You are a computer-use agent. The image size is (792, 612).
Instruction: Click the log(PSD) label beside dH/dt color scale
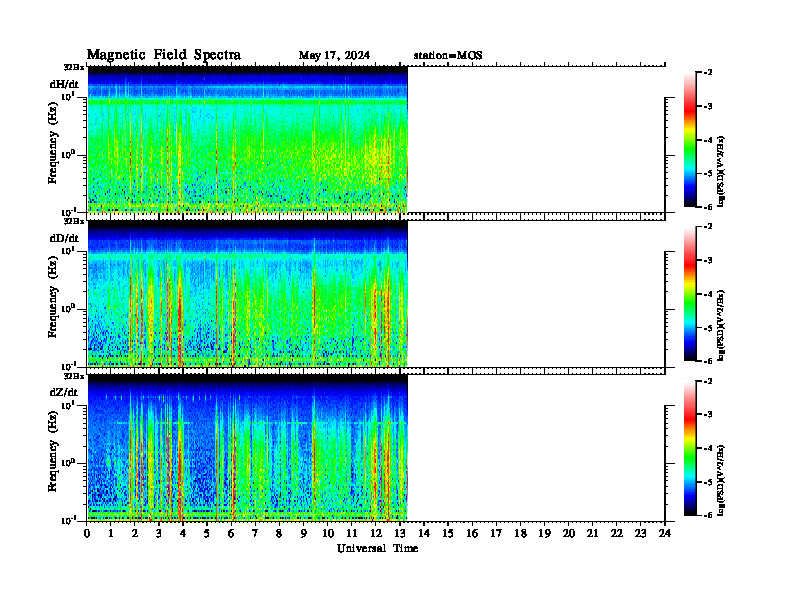point(721,172)
